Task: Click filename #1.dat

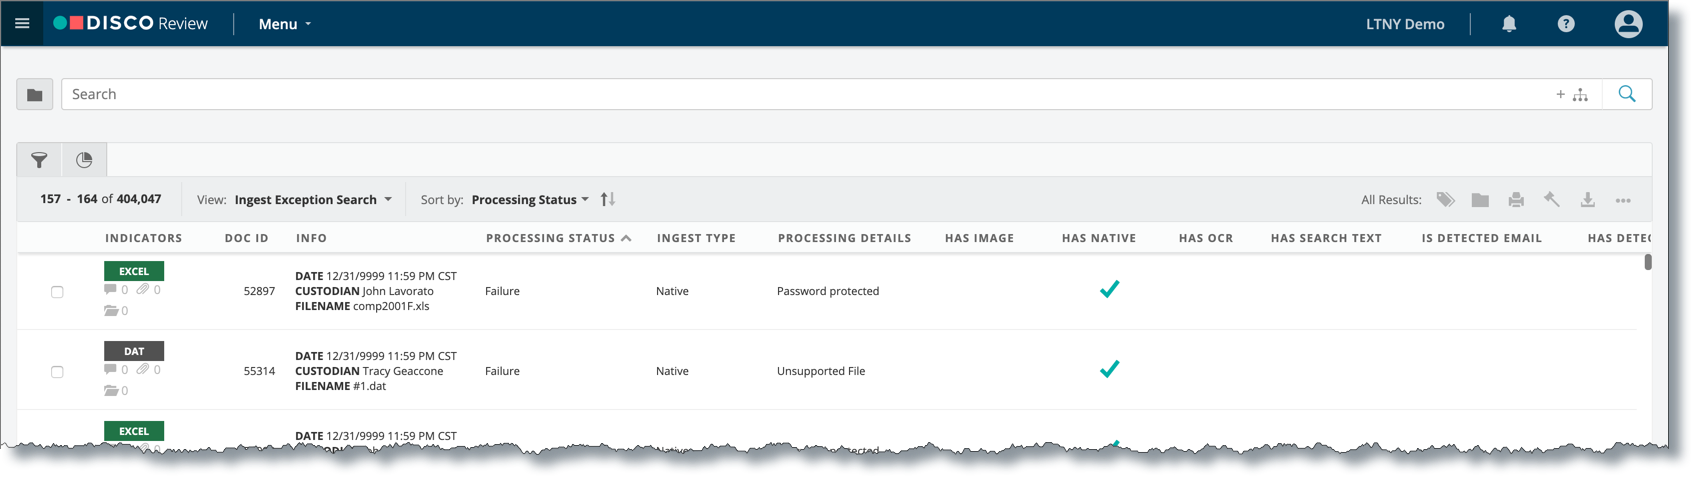Action: 369,386
